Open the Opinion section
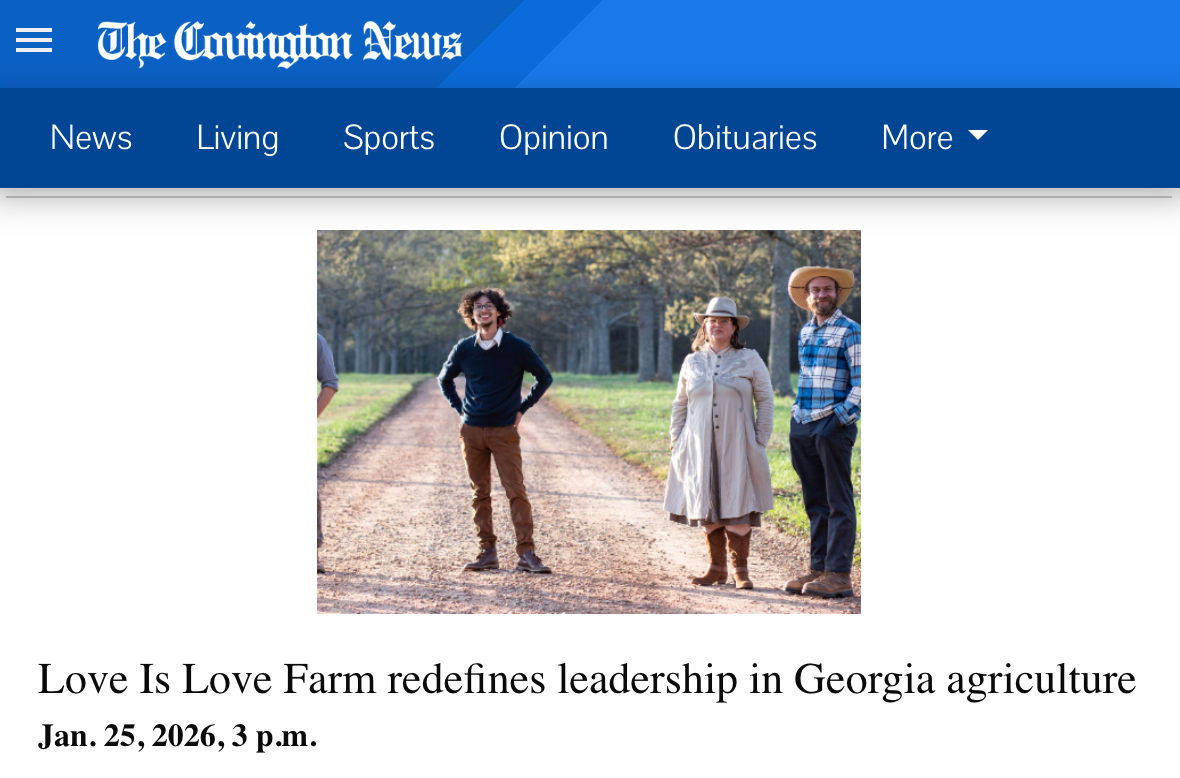 pyautogui.click(x=554, y=138)
